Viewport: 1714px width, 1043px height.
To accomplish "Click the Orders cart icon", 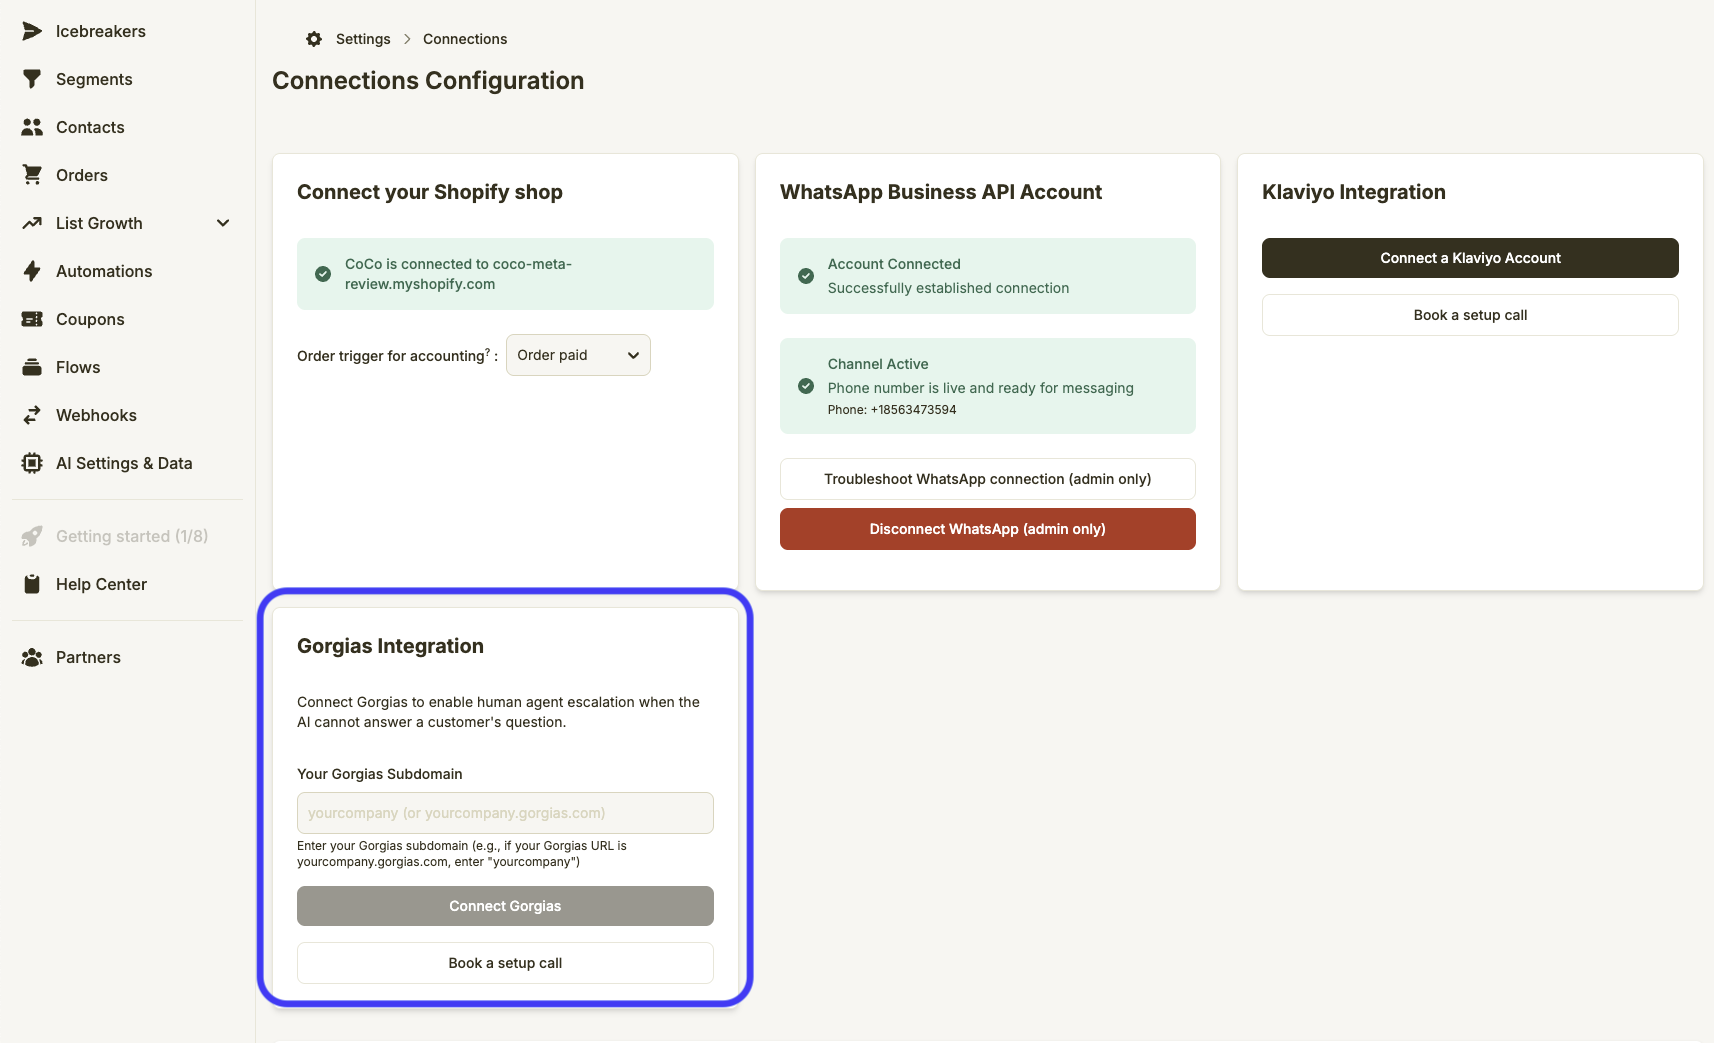I will pyautogui.click(x=33, y=175).
